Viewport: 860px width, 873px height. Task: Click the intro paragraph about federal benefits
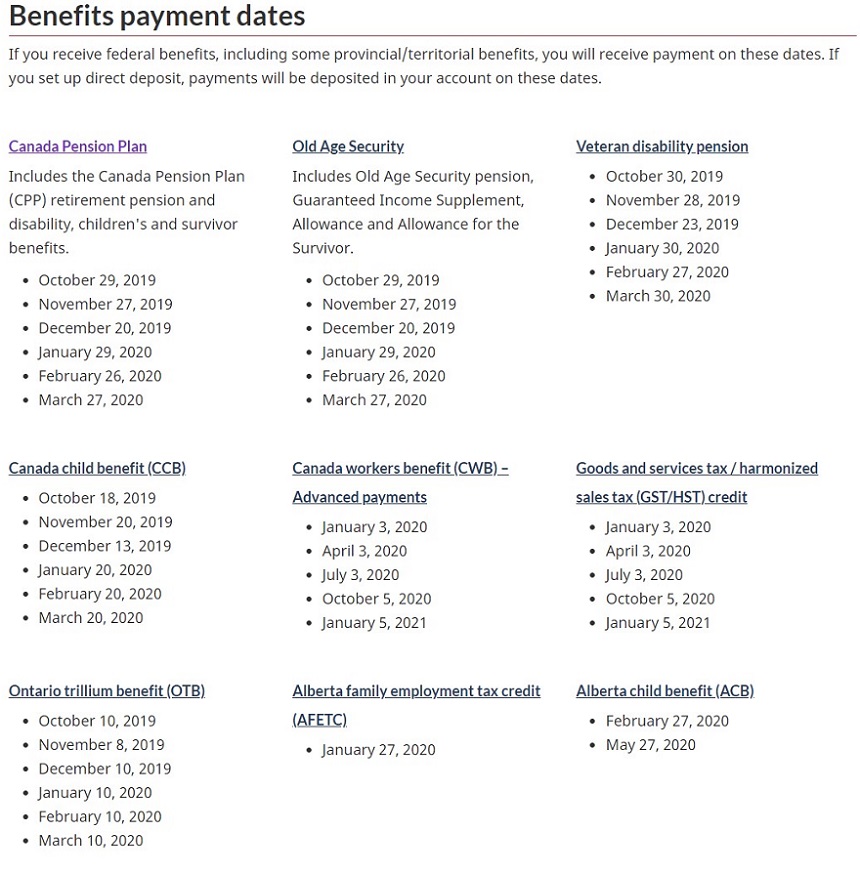[x=424, y=66]
